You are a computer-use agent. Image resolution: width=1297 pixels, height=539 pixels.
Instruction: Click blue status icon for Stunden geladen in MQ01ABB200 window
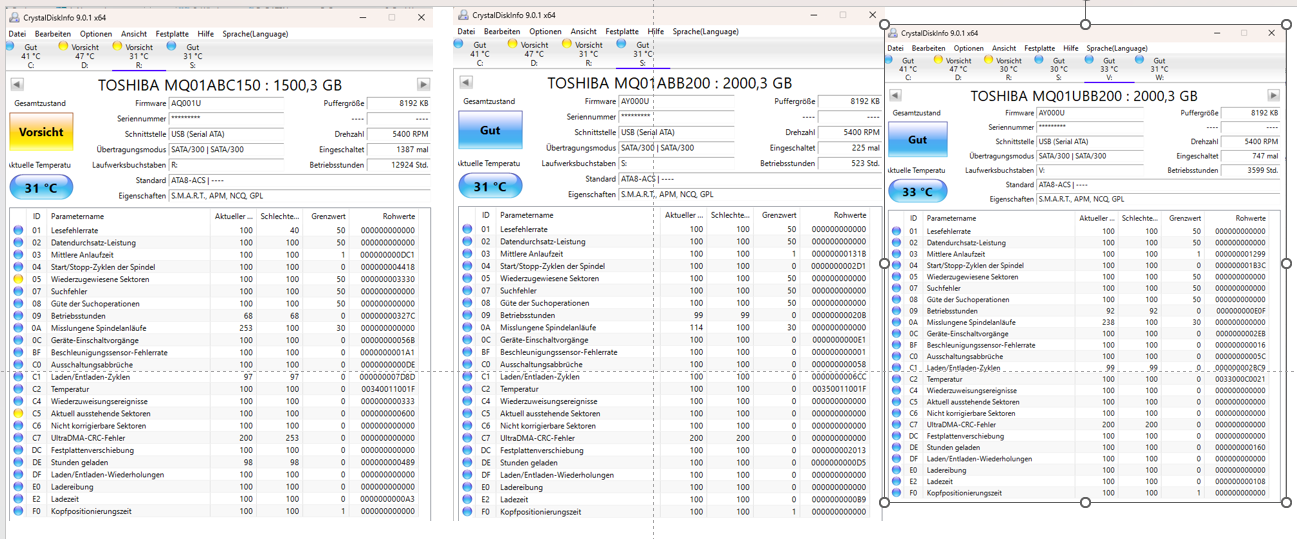tap(467, 463)
